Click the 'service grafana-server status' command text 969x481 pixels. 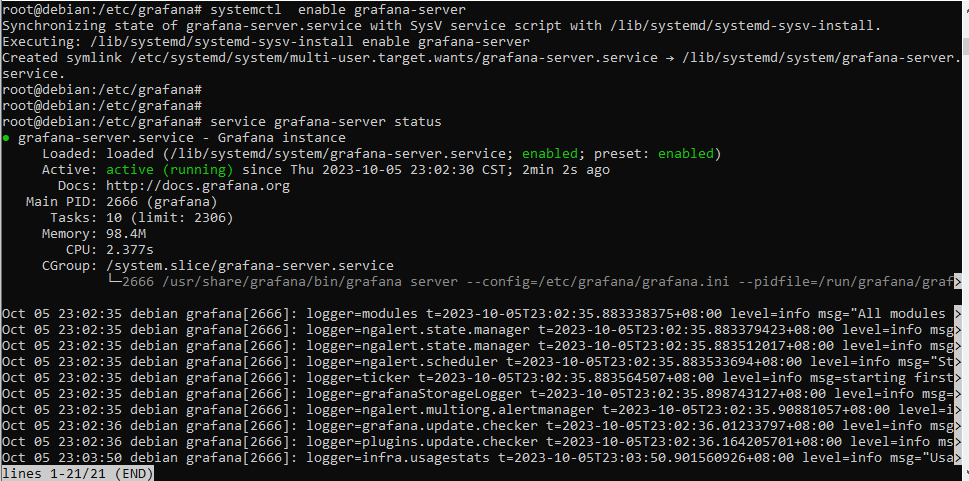[326, 122]
